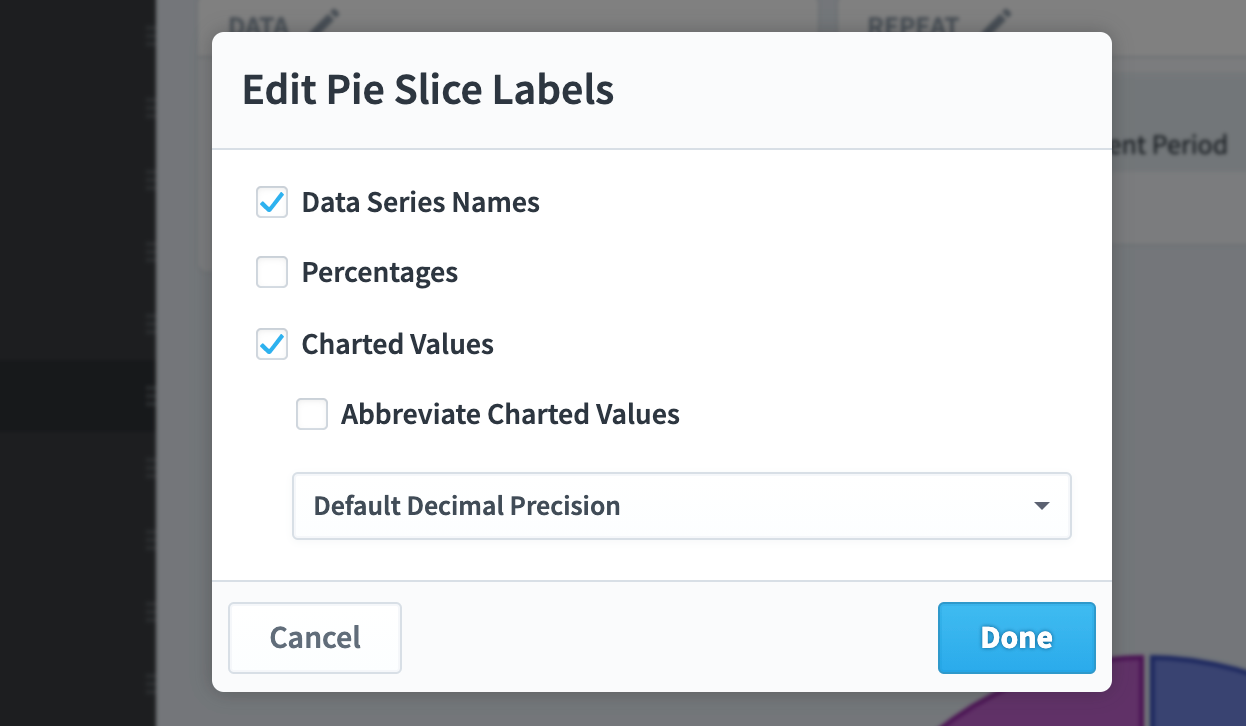Click the decimal precision dropdown arrow

(1042, 506)
